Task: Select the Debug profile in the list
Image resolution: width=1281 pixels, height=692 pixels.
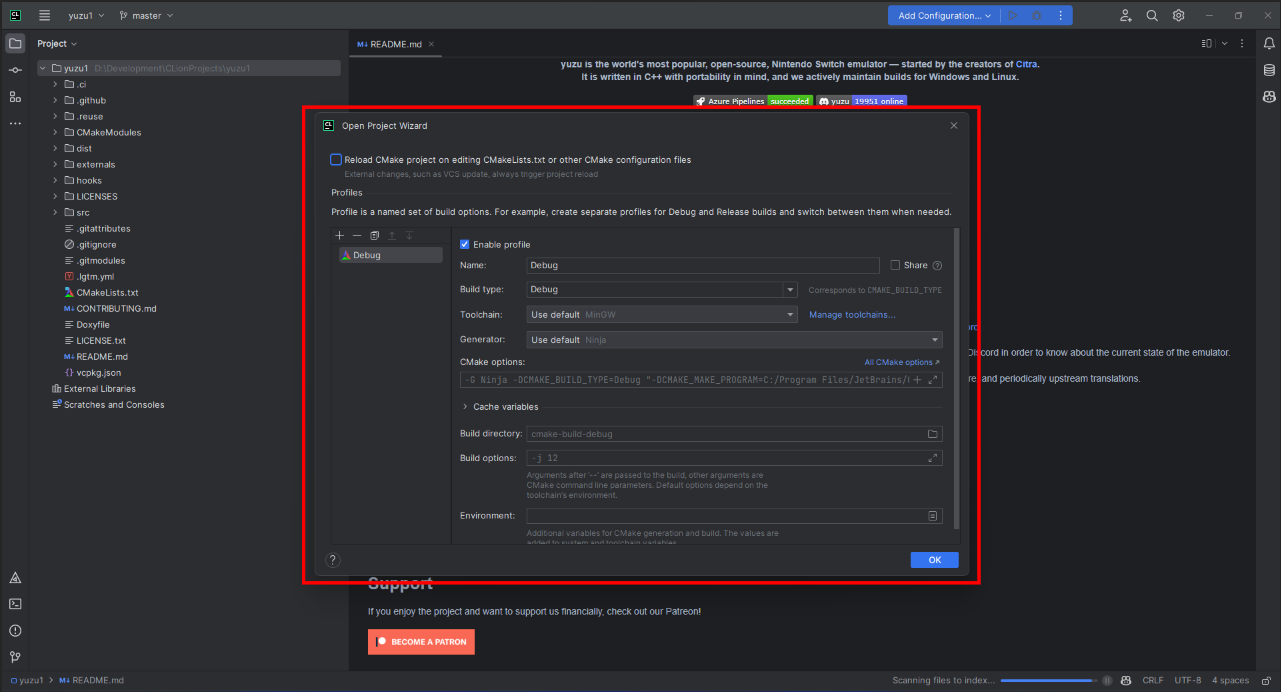Action: point(390,255)
